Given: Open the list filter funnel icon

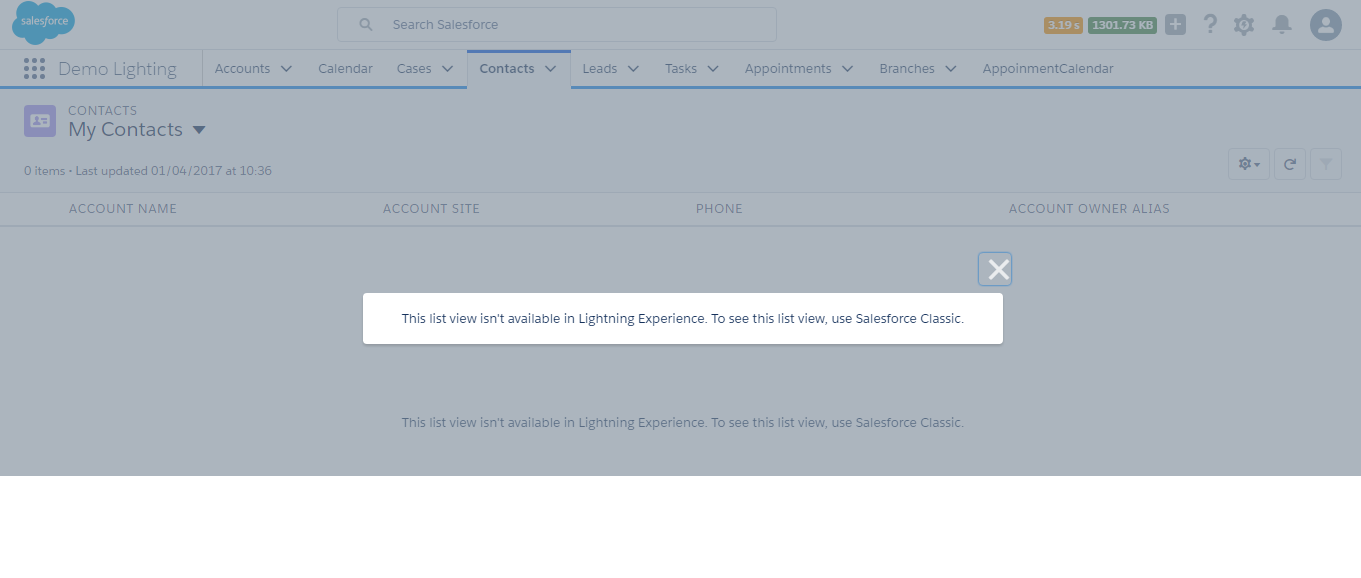Looking at the screenshot, I should click(1326, 164).
